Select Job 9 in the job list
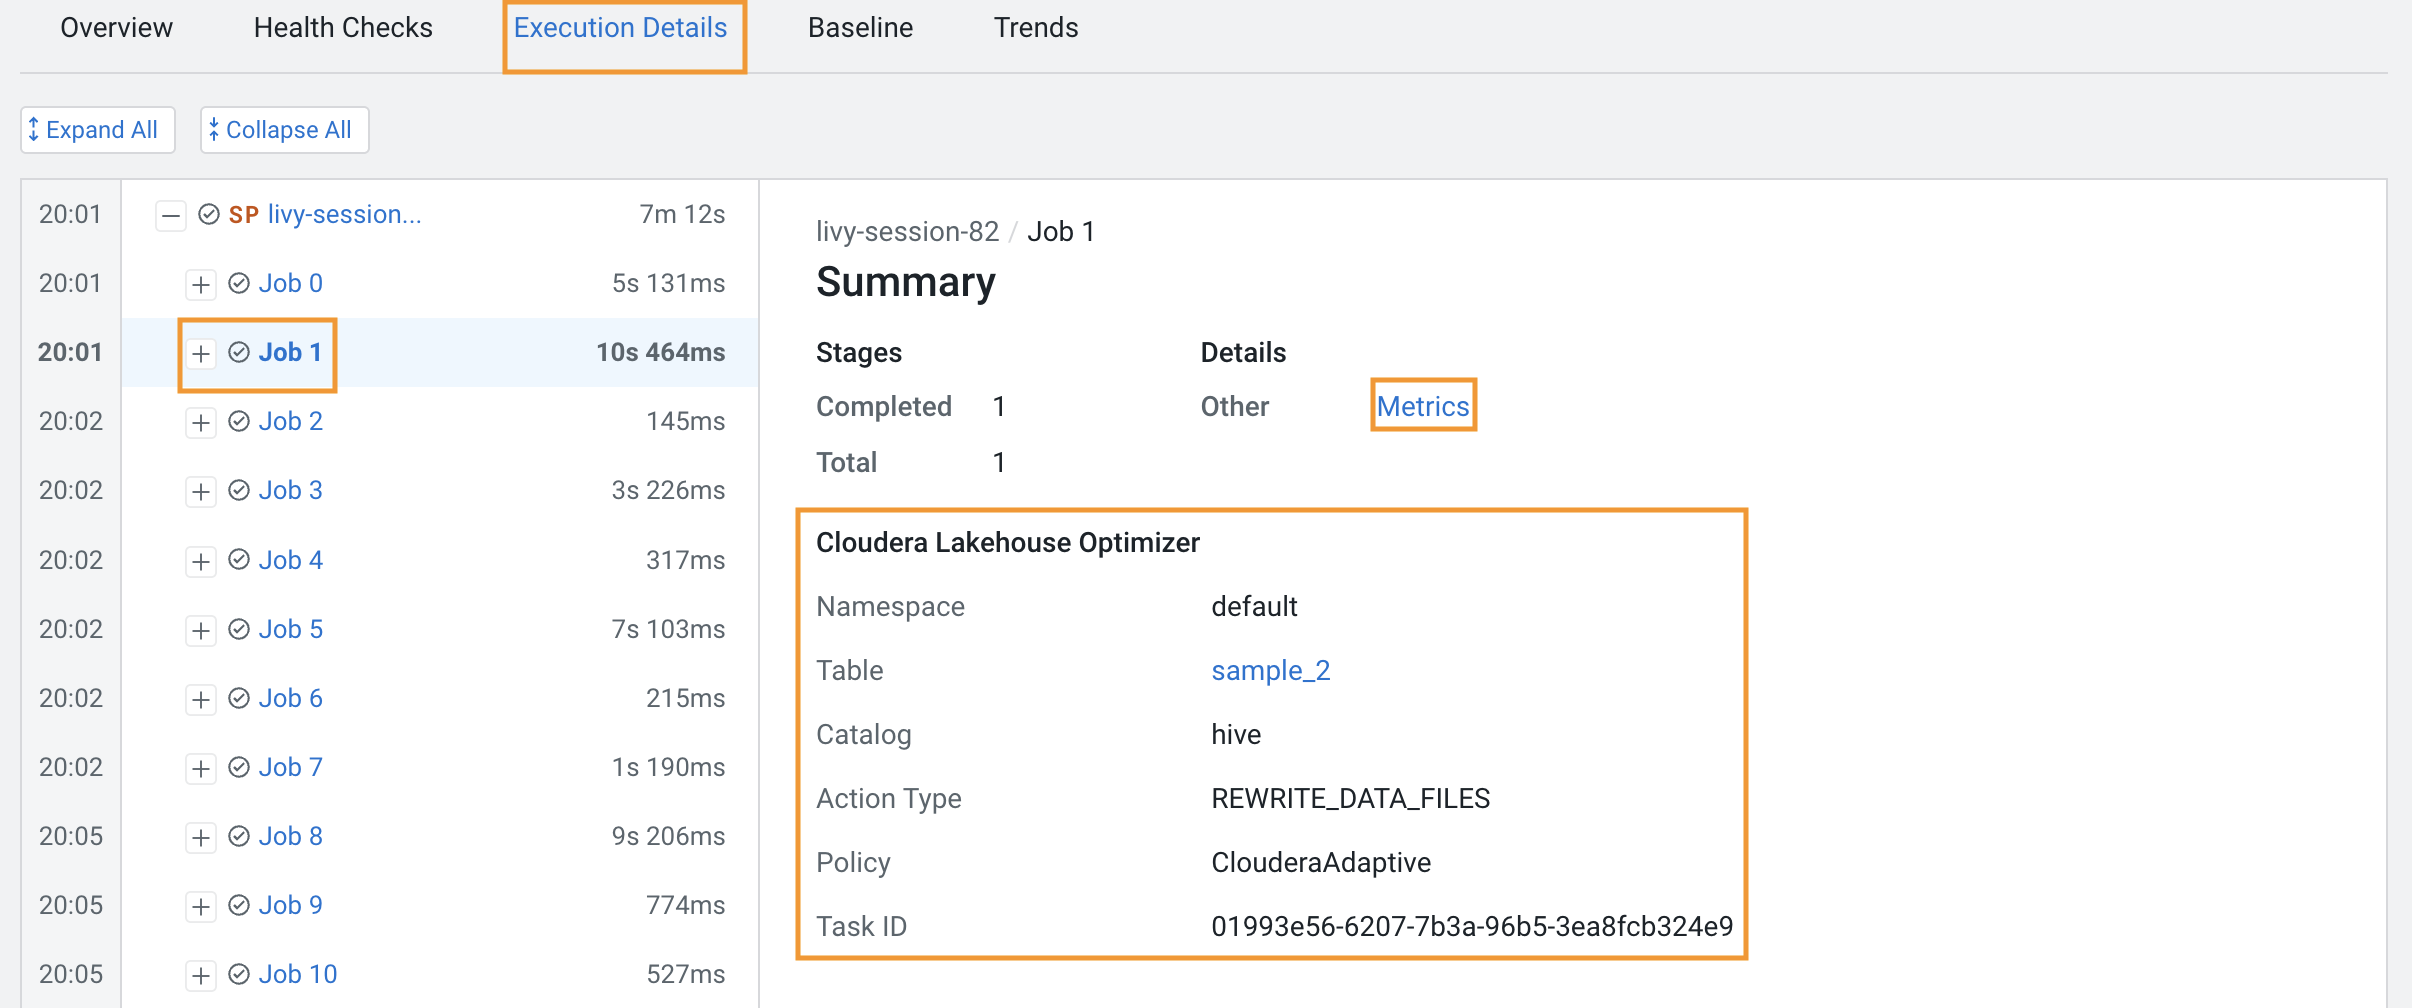Image resolution: width=2412 pixels, height=1008 pixels. click(291, 905)
